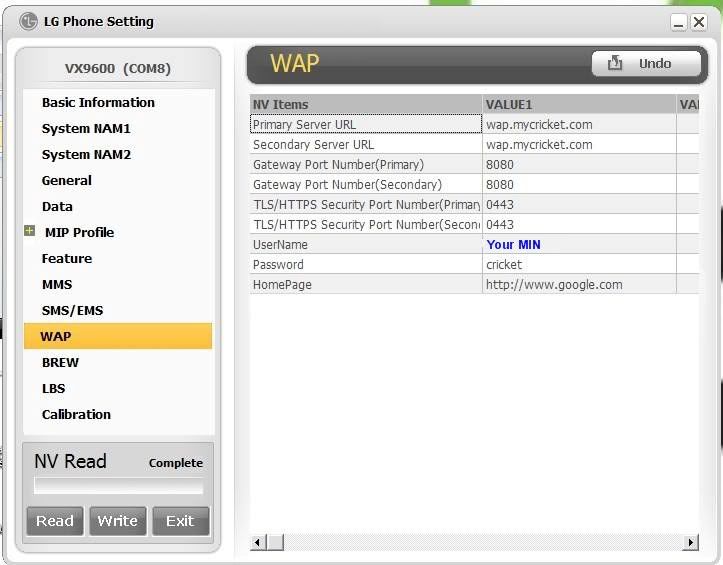The image size is (723, 565).
Task: Click the LG logo icon in title bar
Action: pos(28,21)
